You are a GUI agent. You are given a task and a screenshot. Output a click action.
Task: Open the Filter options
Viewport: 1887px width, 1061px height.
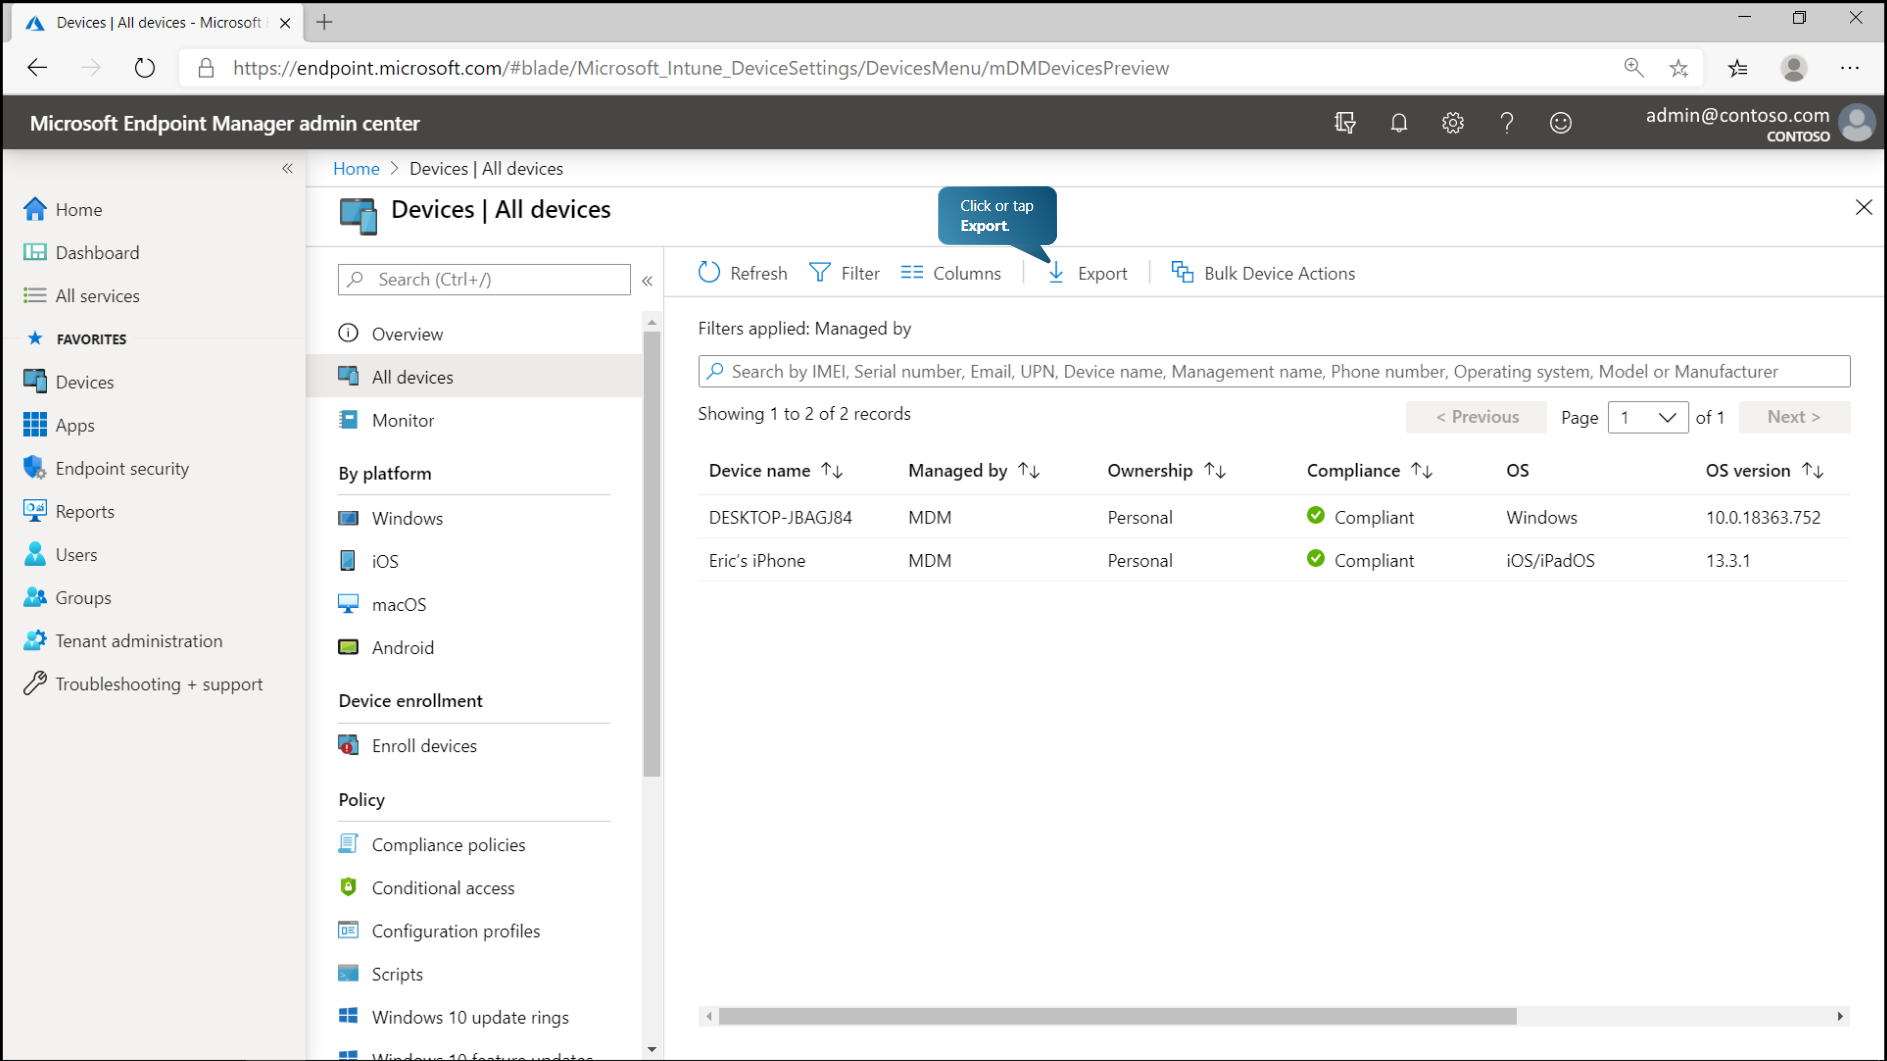point(845,273)
